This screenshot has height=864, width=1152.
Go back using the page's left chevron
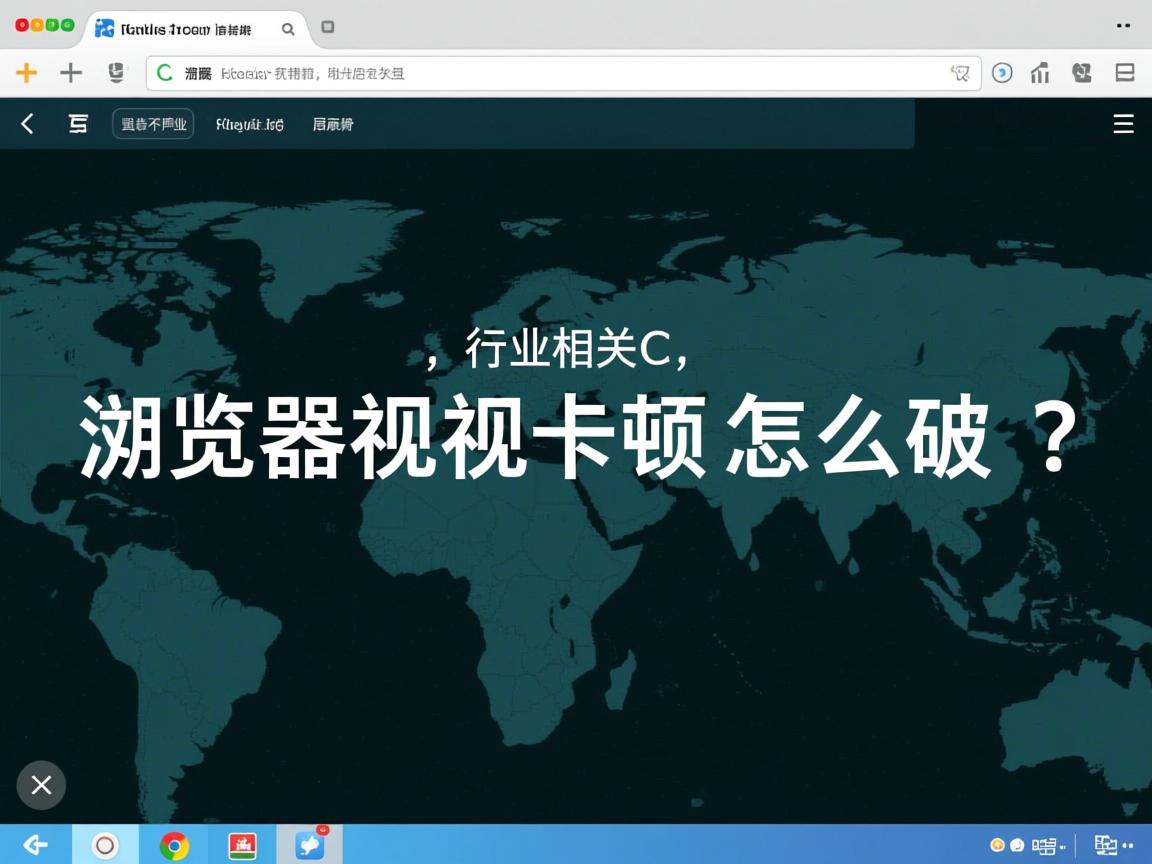pos(28,124)
